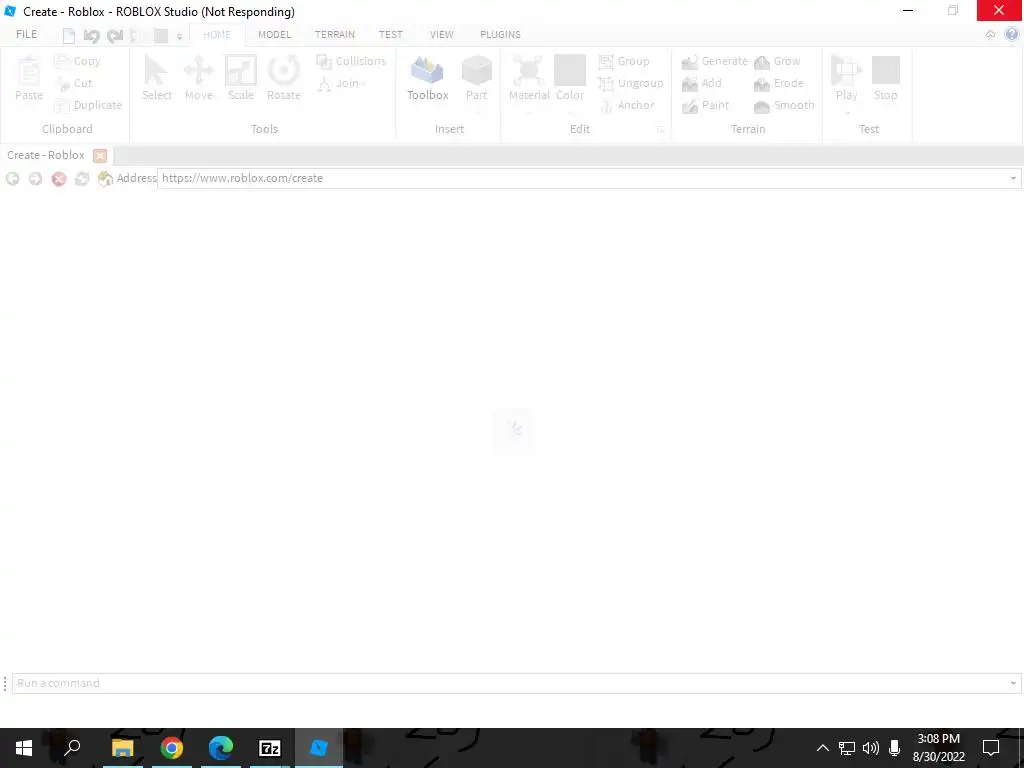
Task: Click Ungroup in the Edit section
Action: coord(631,83)
